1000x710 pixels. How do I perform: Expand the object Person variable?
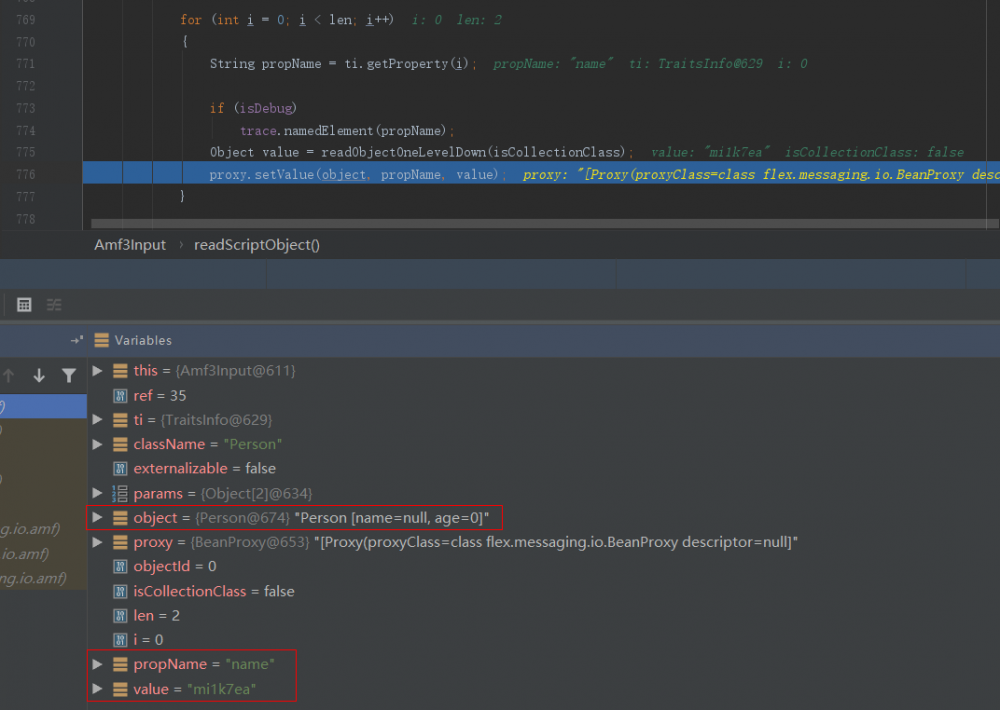[x=98, y=517]
